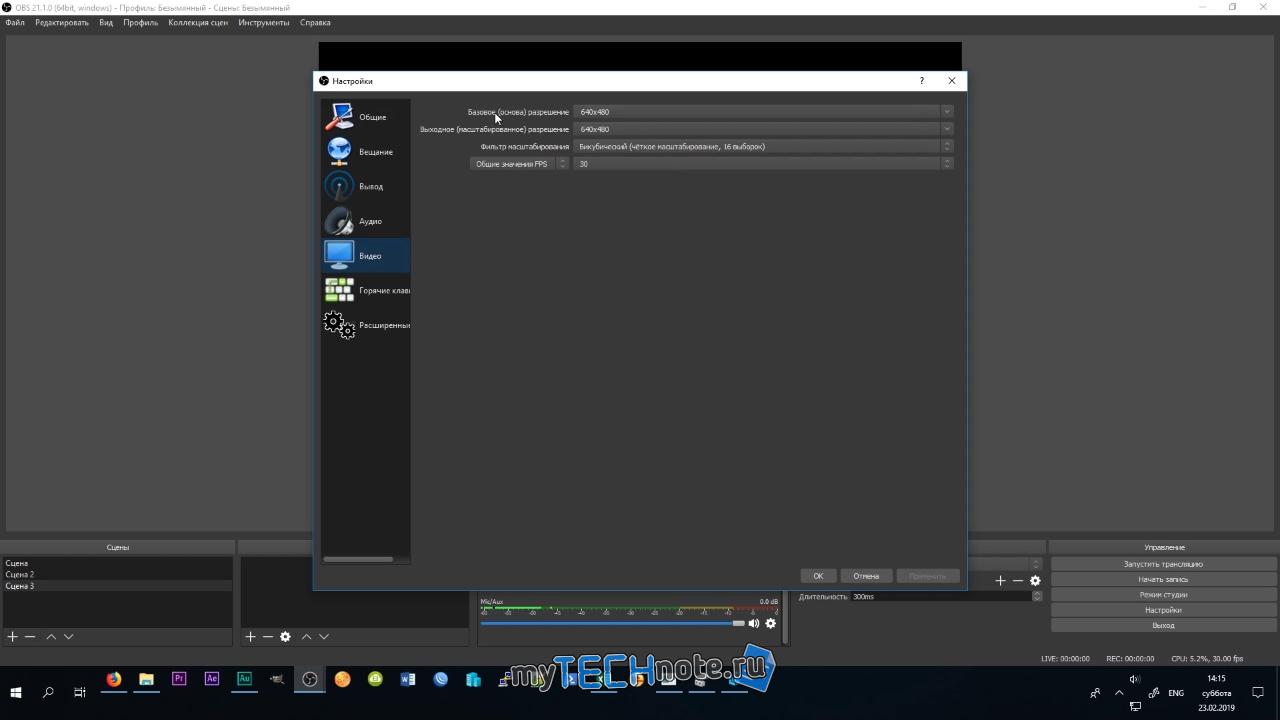Screen dimensions: 1280x720
Task: Click the OK button in settings
Action: [x=818, y=576]
